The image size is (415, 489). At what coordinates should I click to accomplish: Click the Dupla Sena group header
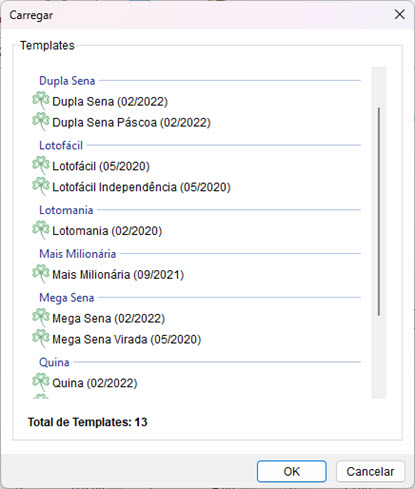pyautogui.click(x=67, y=81)
